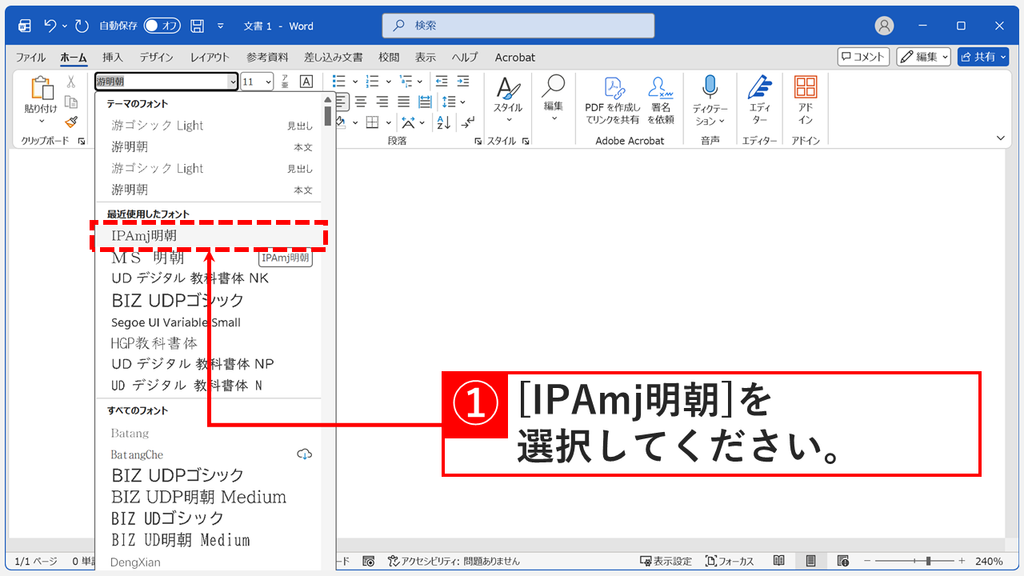Viewport: 1024px width, 576px height.
Task: Click the character border A icon
Action: (306, 82)
